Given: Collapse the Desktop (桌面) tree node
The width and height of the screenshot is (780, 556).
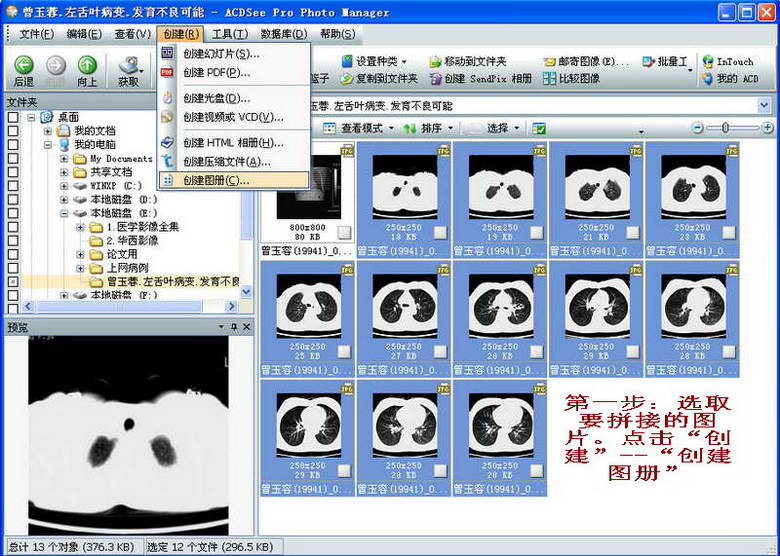Looking at the screenshot, I should click(31, 117).
